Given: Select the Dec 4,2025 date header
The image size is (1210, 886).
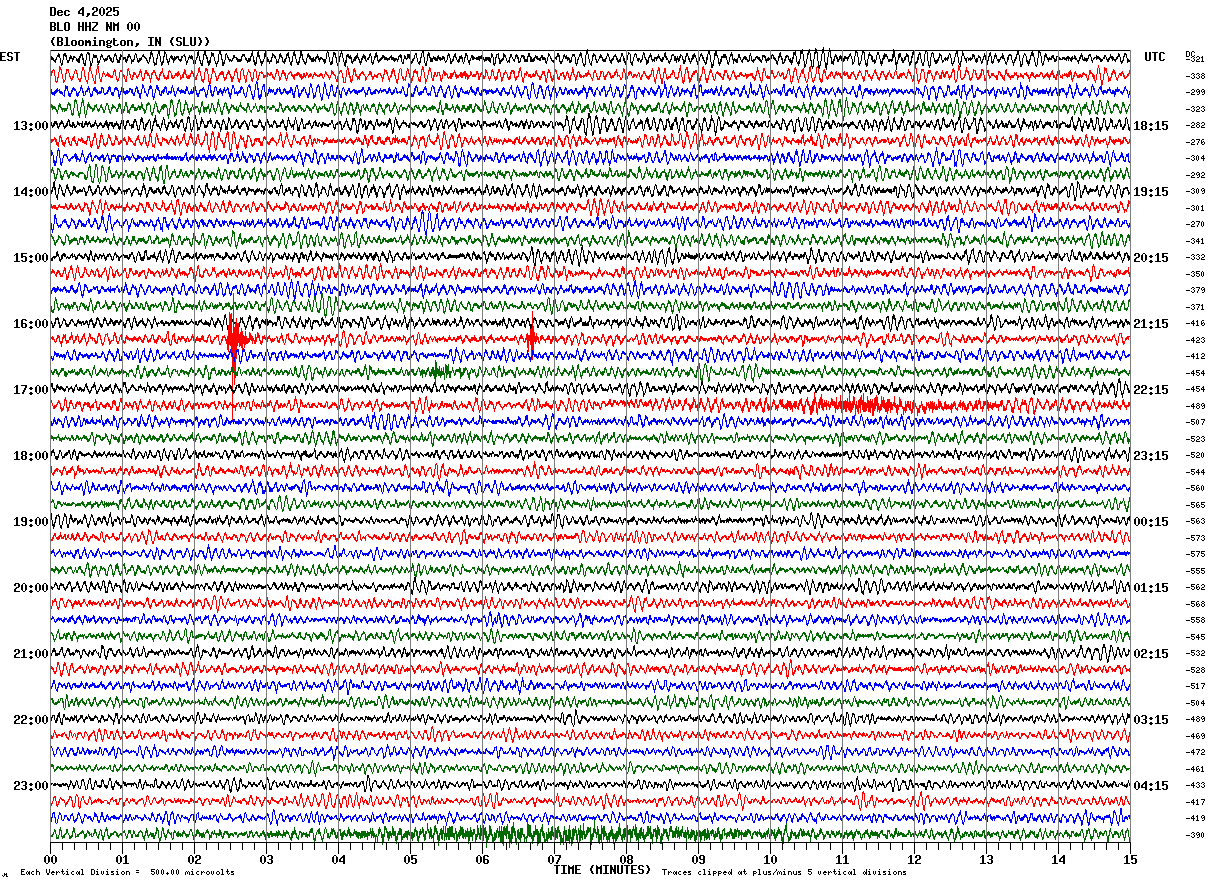Looking at the screenshot, I should click(x=84, y=12).
